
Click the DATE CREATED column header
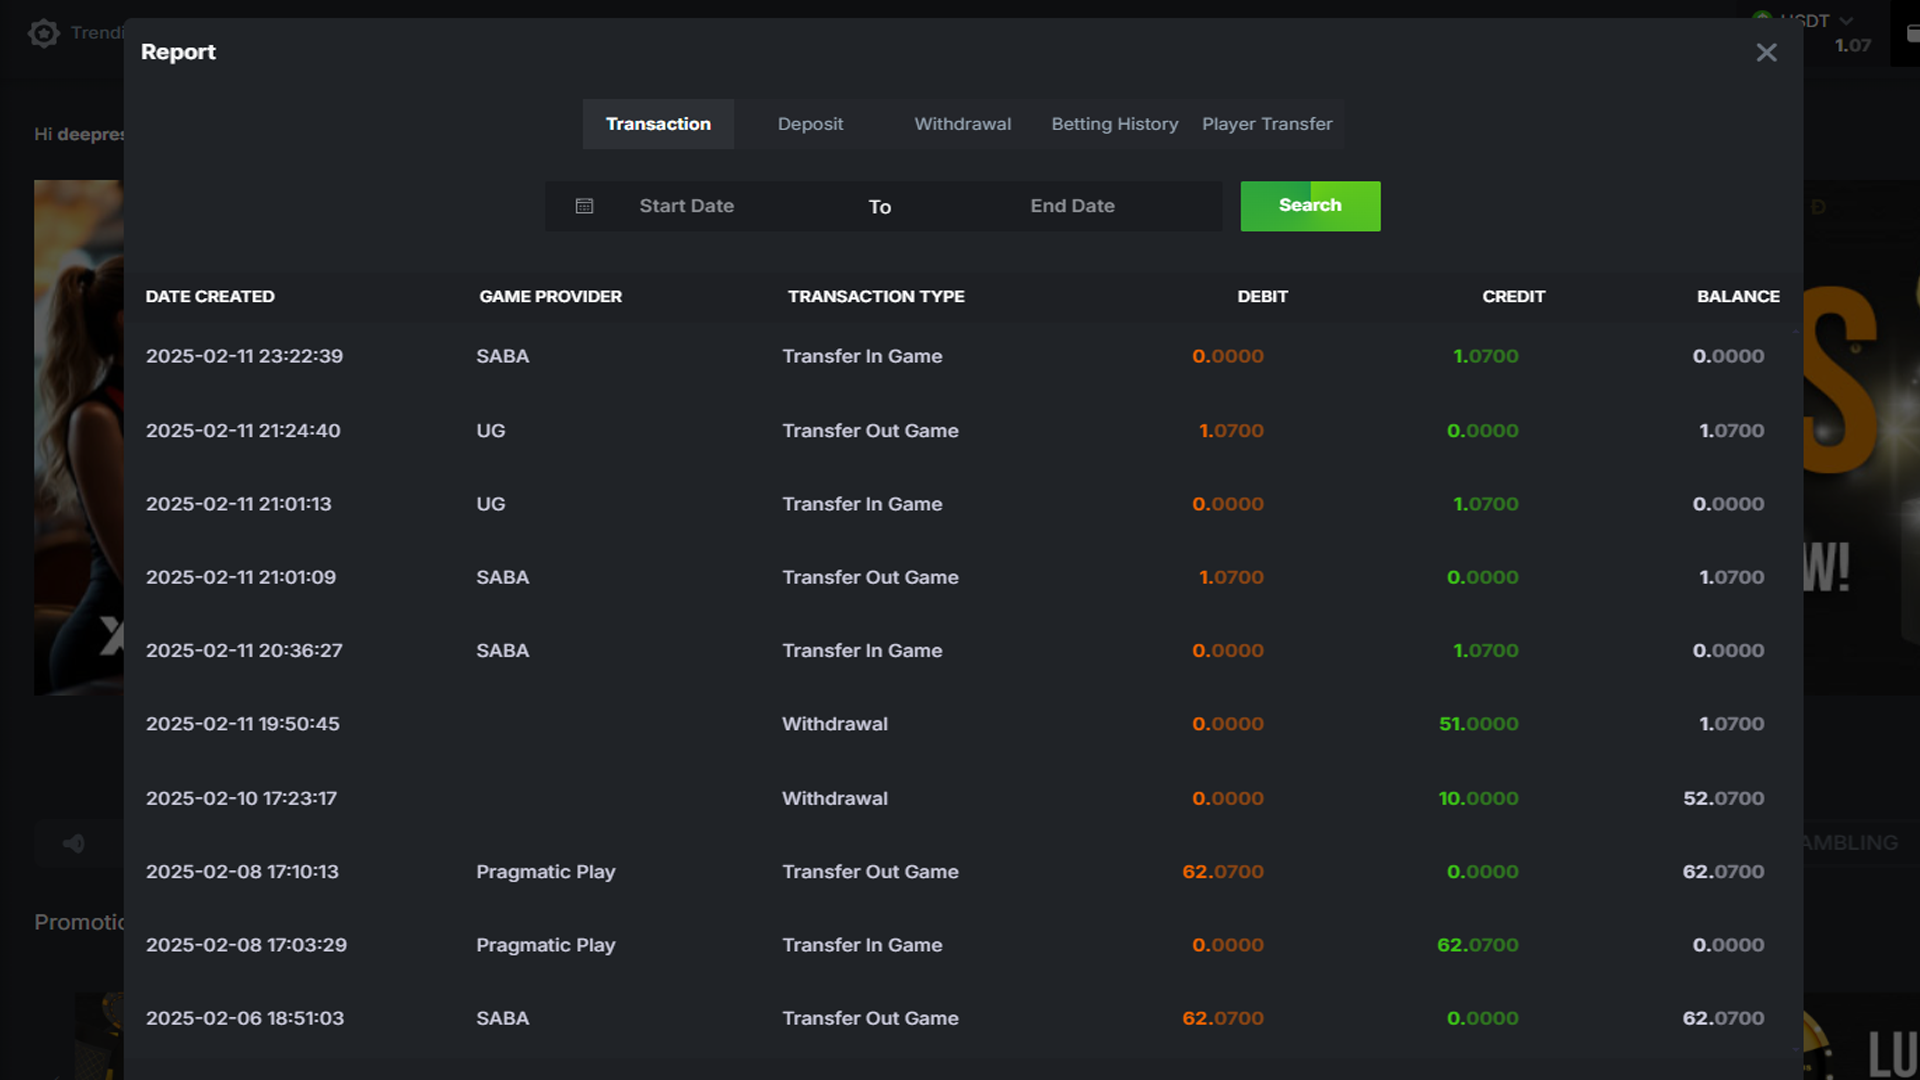tap(210, 296)
